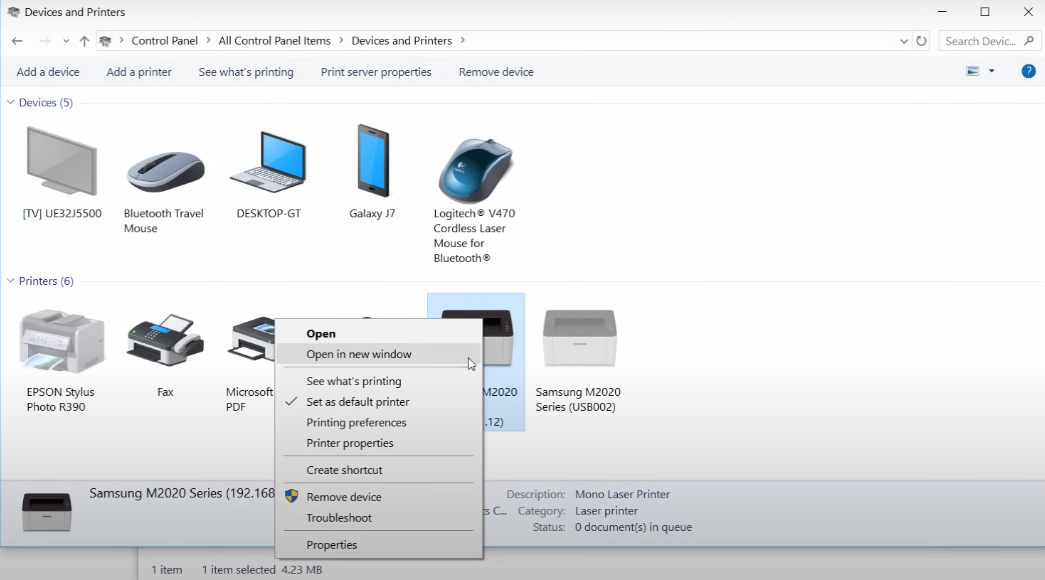Click 'Laser printer' category value
The image size is (1045, 580).
coord(606,511)
